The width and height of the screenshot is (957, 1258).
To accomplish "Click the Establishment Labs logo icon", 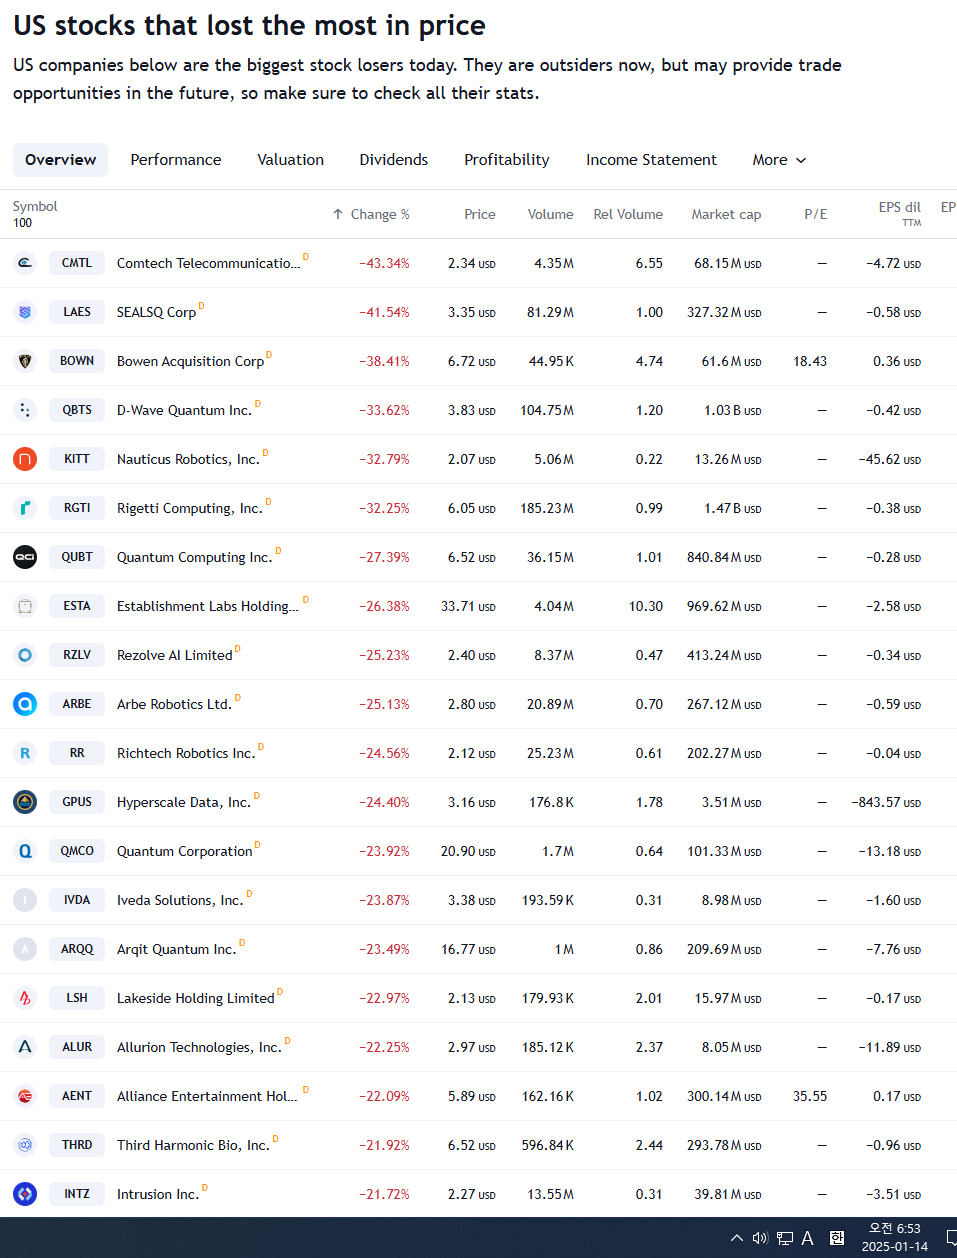I will [25, 606].
